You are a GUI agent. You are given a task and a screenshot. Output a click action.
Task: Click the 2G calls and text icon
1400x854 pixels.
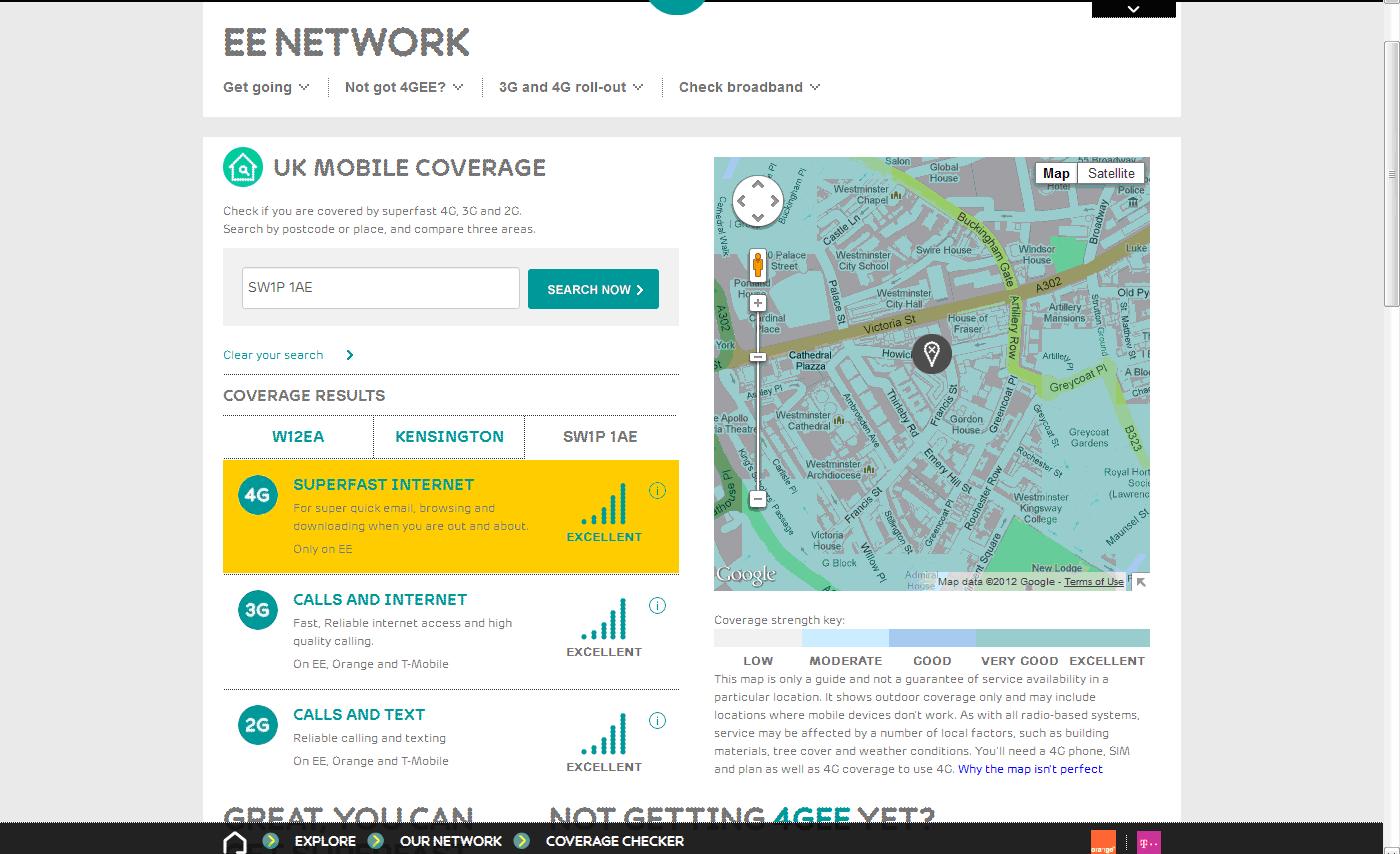(257, 725)
